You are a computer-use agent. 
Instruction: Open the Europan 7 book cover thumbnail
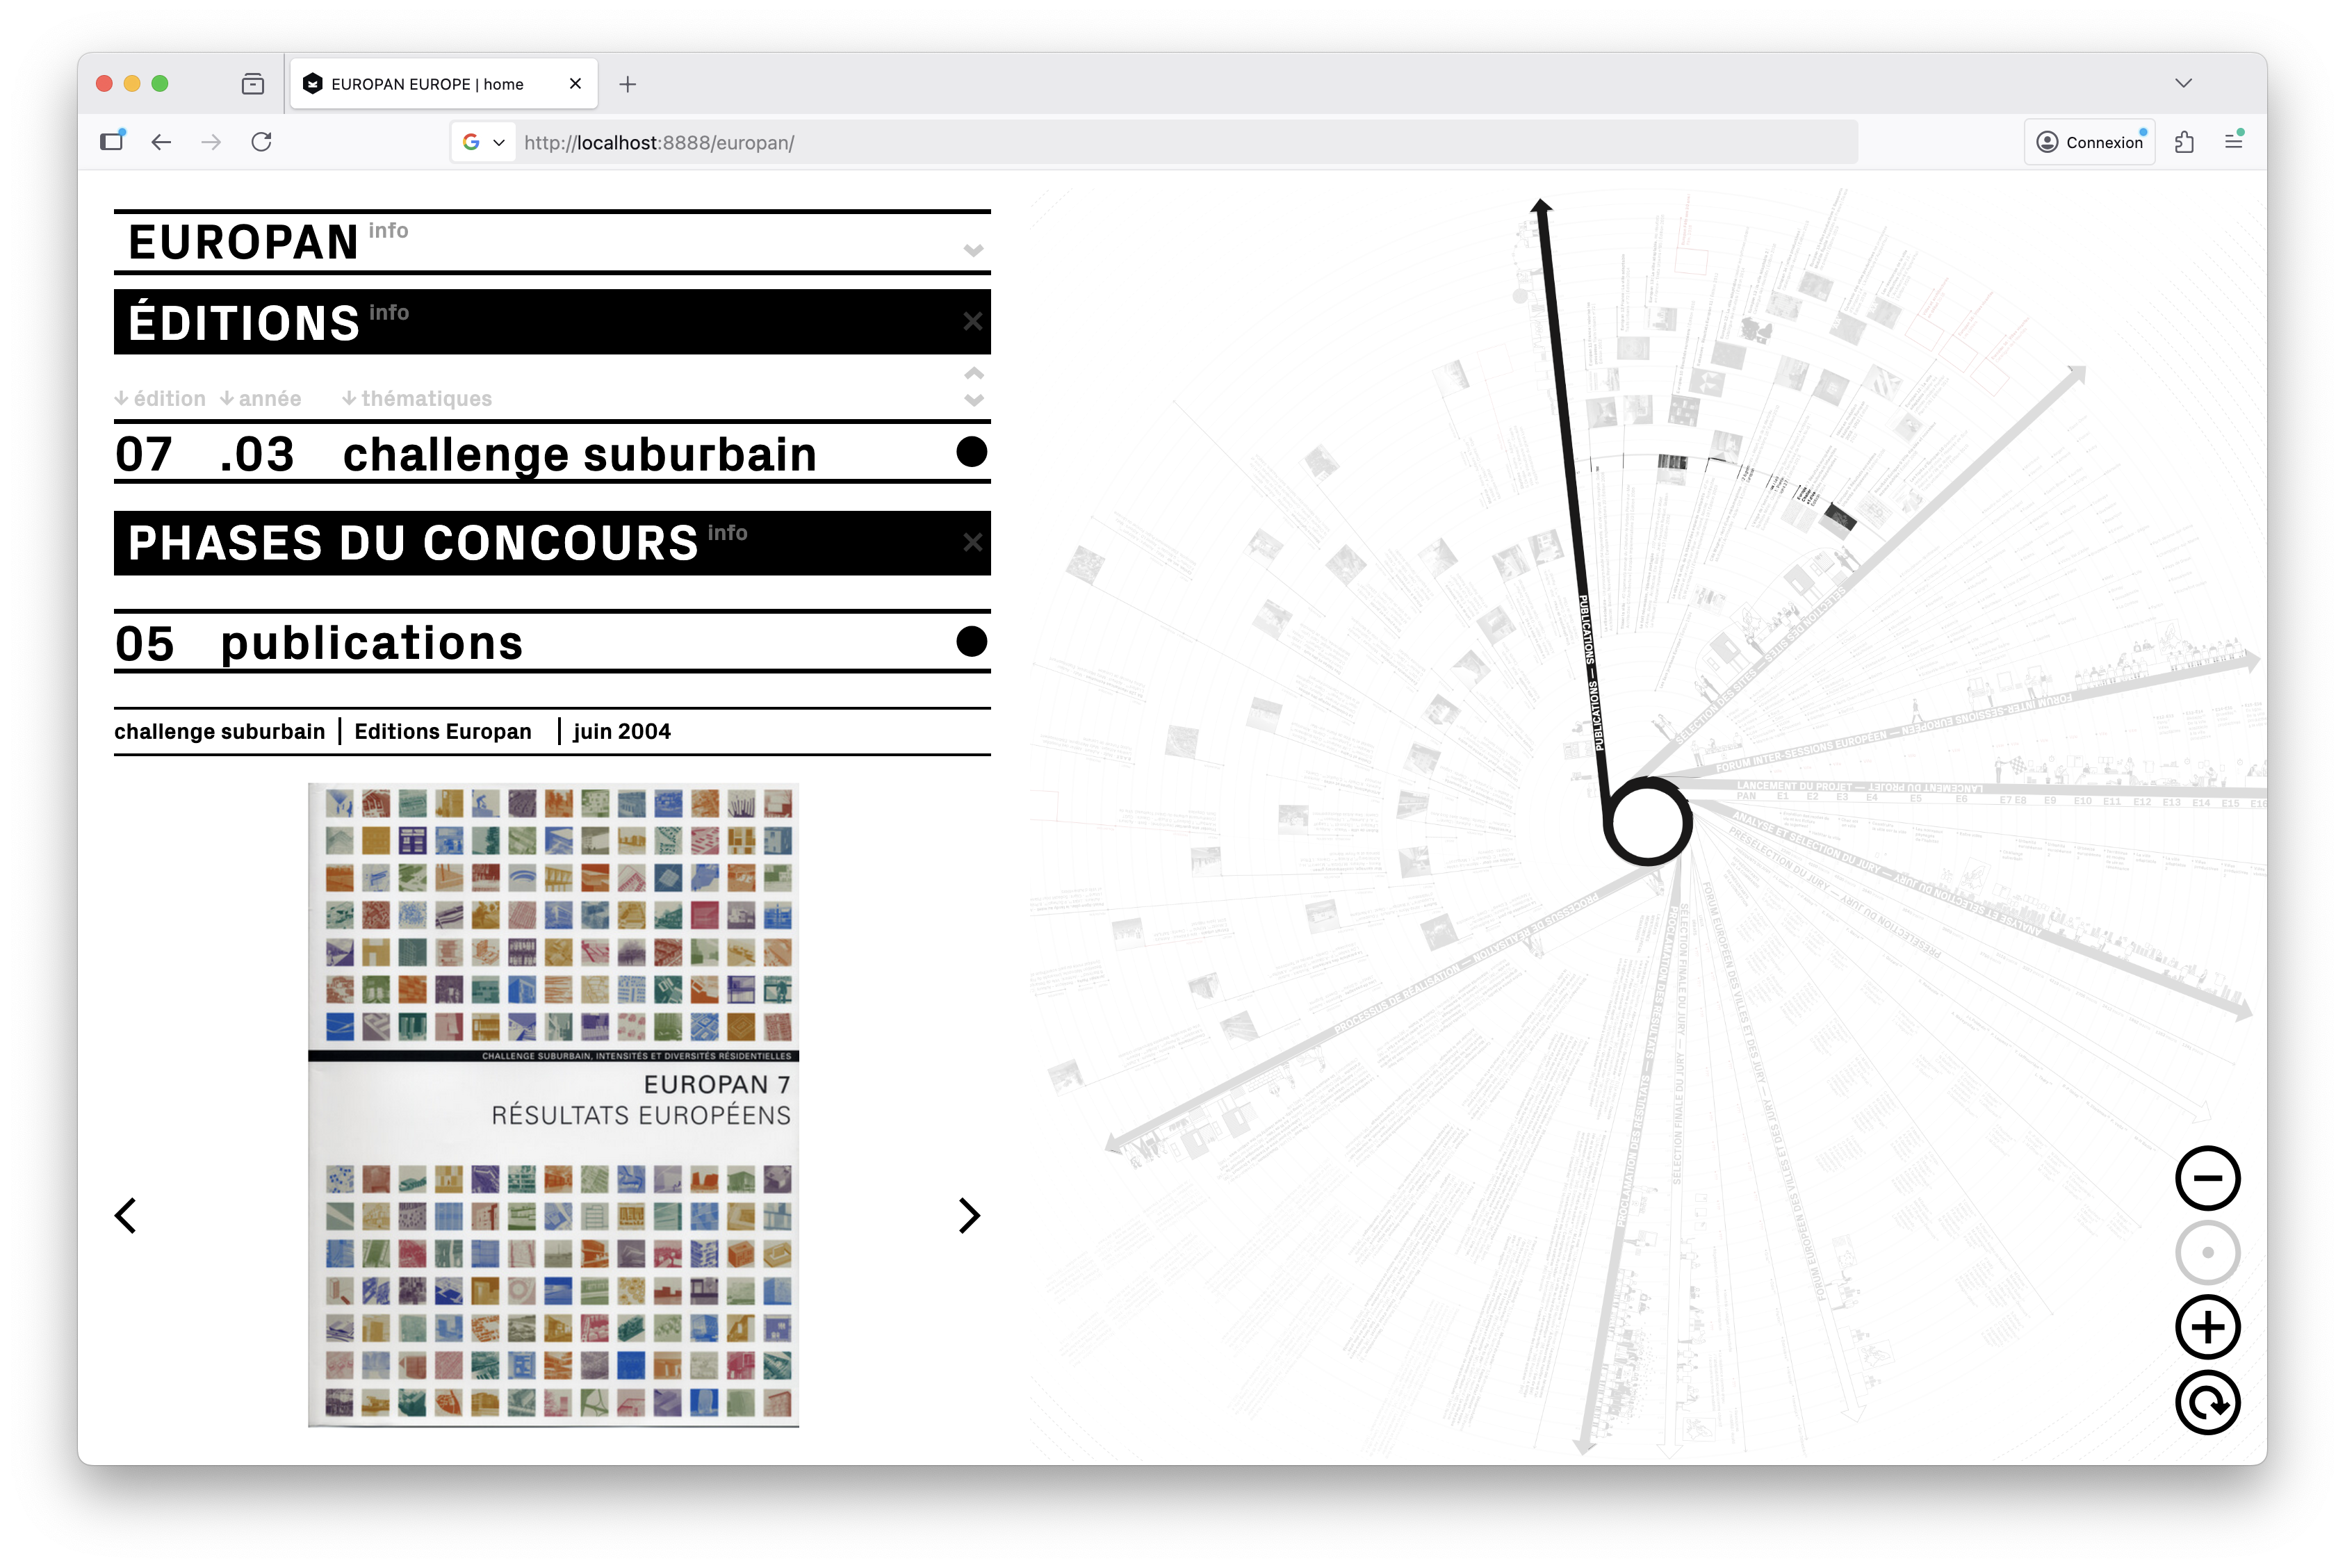553,1104
